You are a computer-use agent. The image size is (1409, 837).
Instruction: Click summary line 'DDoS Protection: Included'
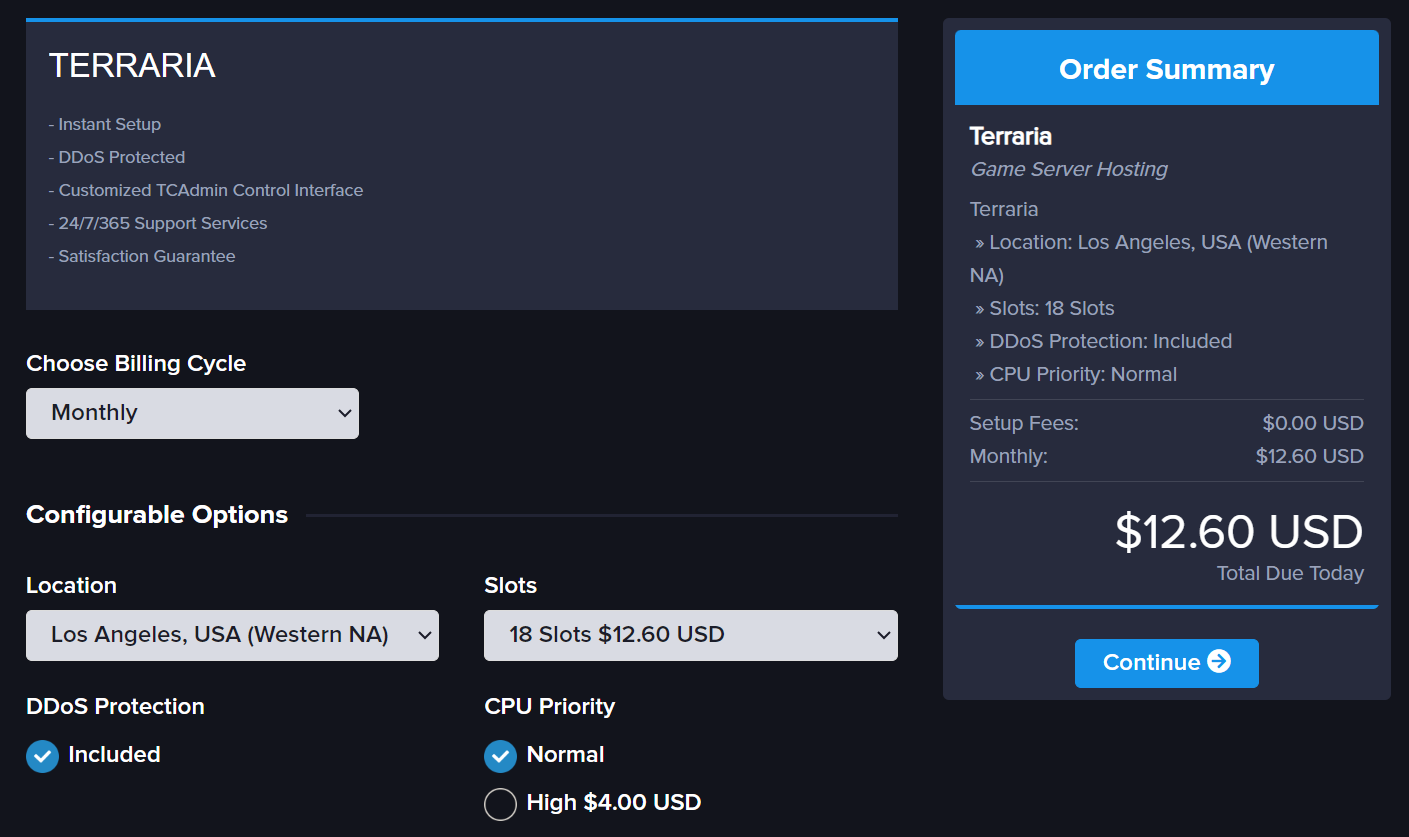(x=1104, y=341)
